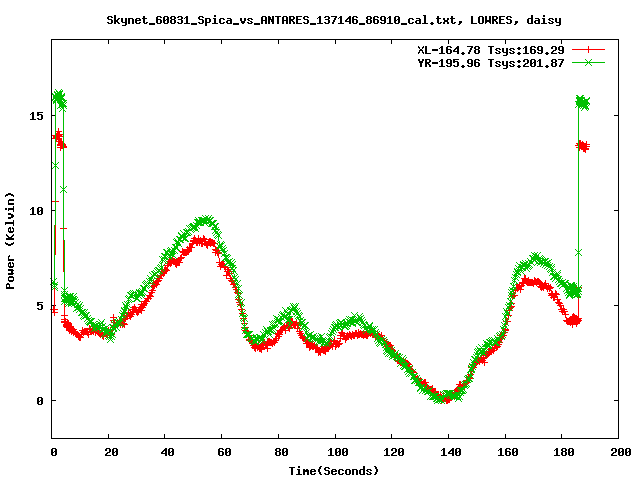This screenshot has height=480, width=640.
Task: Click x-axis tick label 160
Action: point(507,452)
